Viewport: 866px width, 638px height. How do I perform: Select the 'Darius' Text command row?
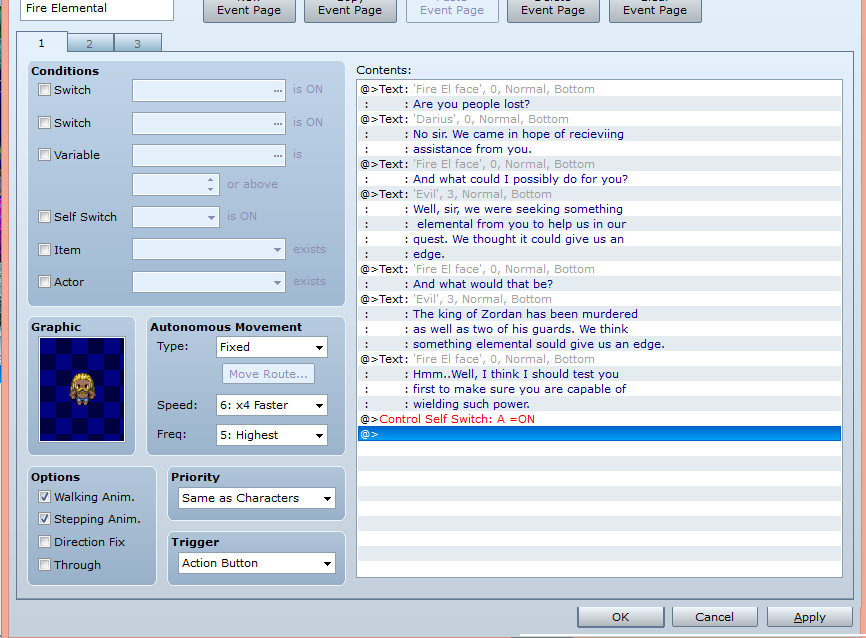click(x=599, y=119)
